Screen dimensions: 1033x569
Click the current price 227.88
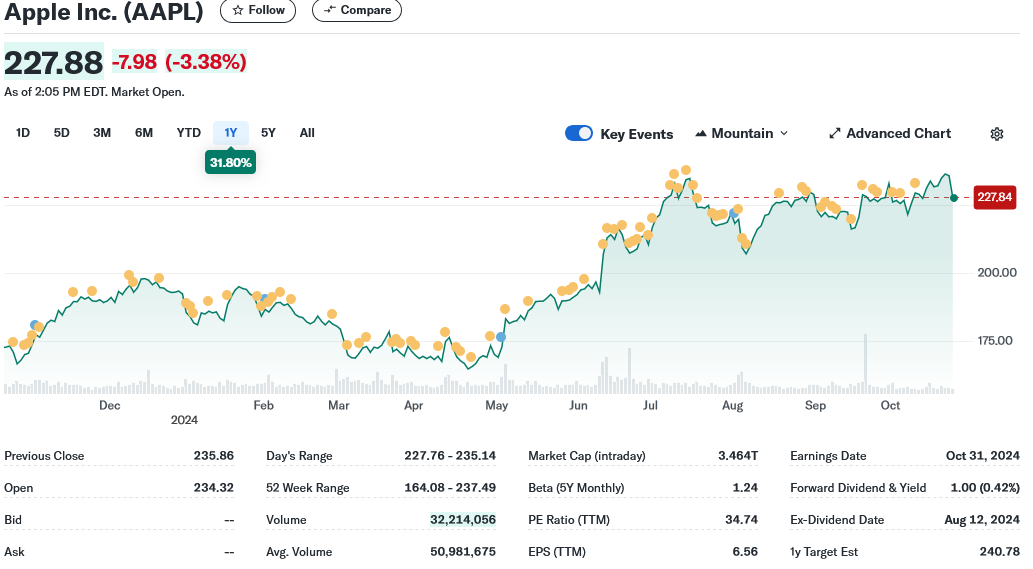53,62
